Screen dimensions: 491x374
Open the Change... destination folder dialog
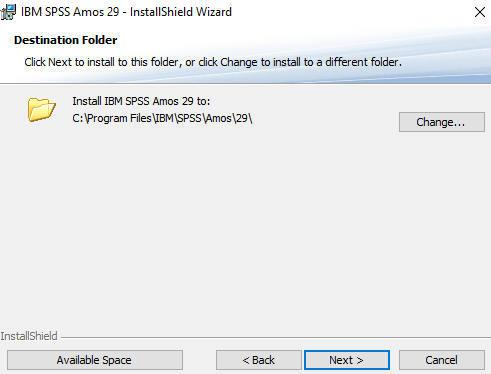pos(442,122)
